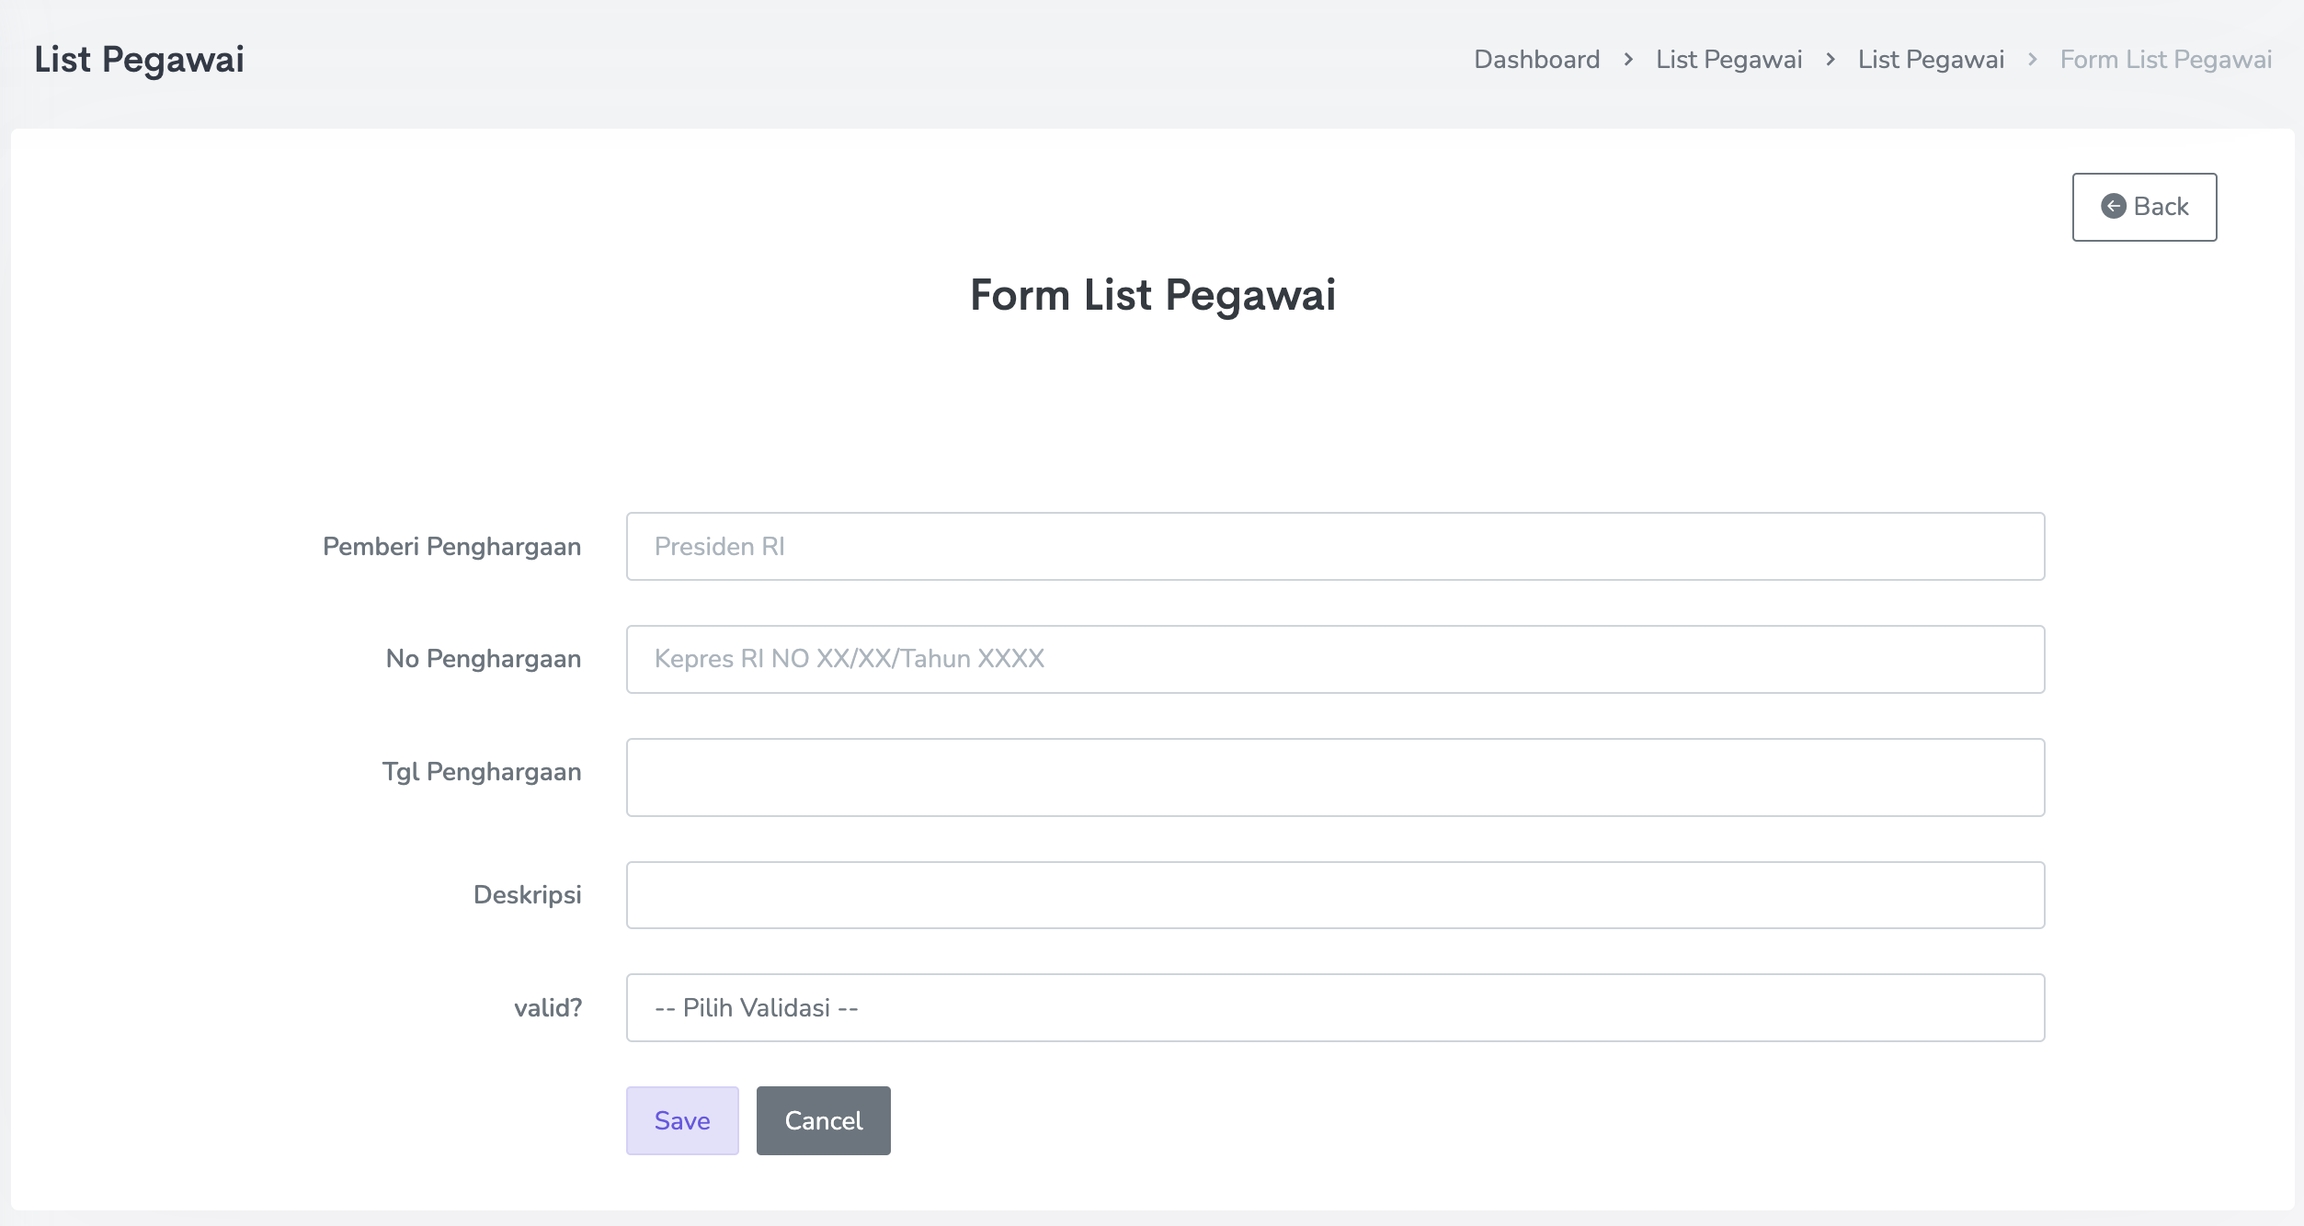Click the chevron separator after Dashboard breadcrumb
This screenshot has width=2304, height=1226.
pyautogui.click(x=1628, y=60)
